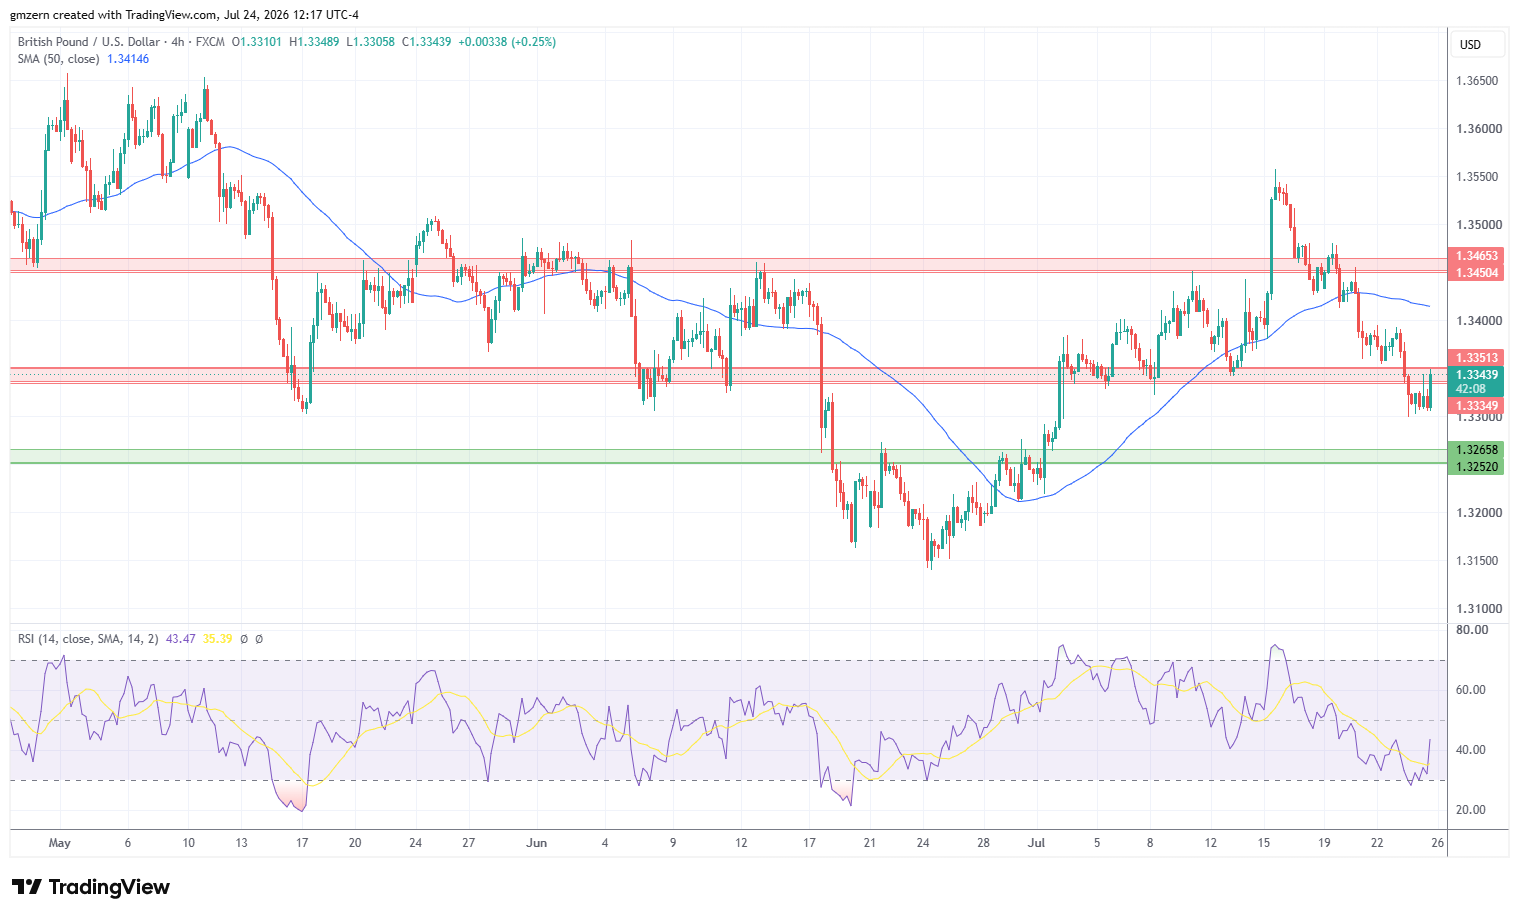Click the 80.00 RSI axis label
The width and height of the screenshot is (1519, 917).
point(1472,630)
